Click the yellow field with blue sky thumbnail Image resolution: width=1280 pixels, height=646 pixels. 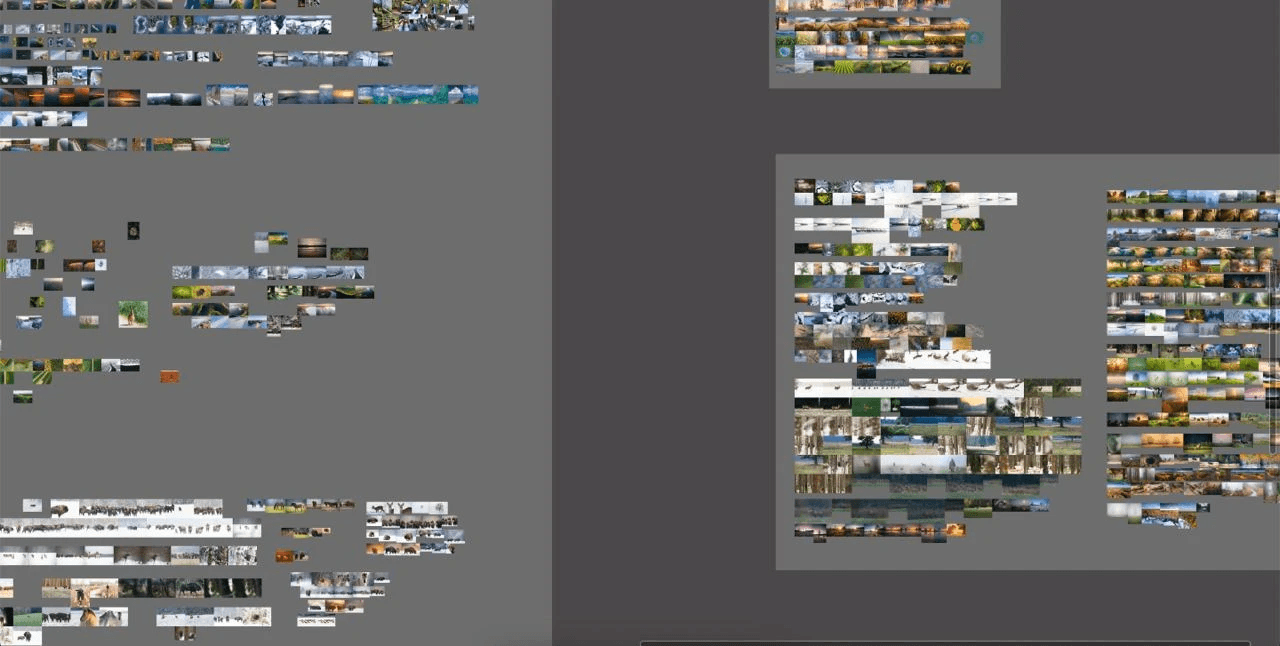pos(278,239)
